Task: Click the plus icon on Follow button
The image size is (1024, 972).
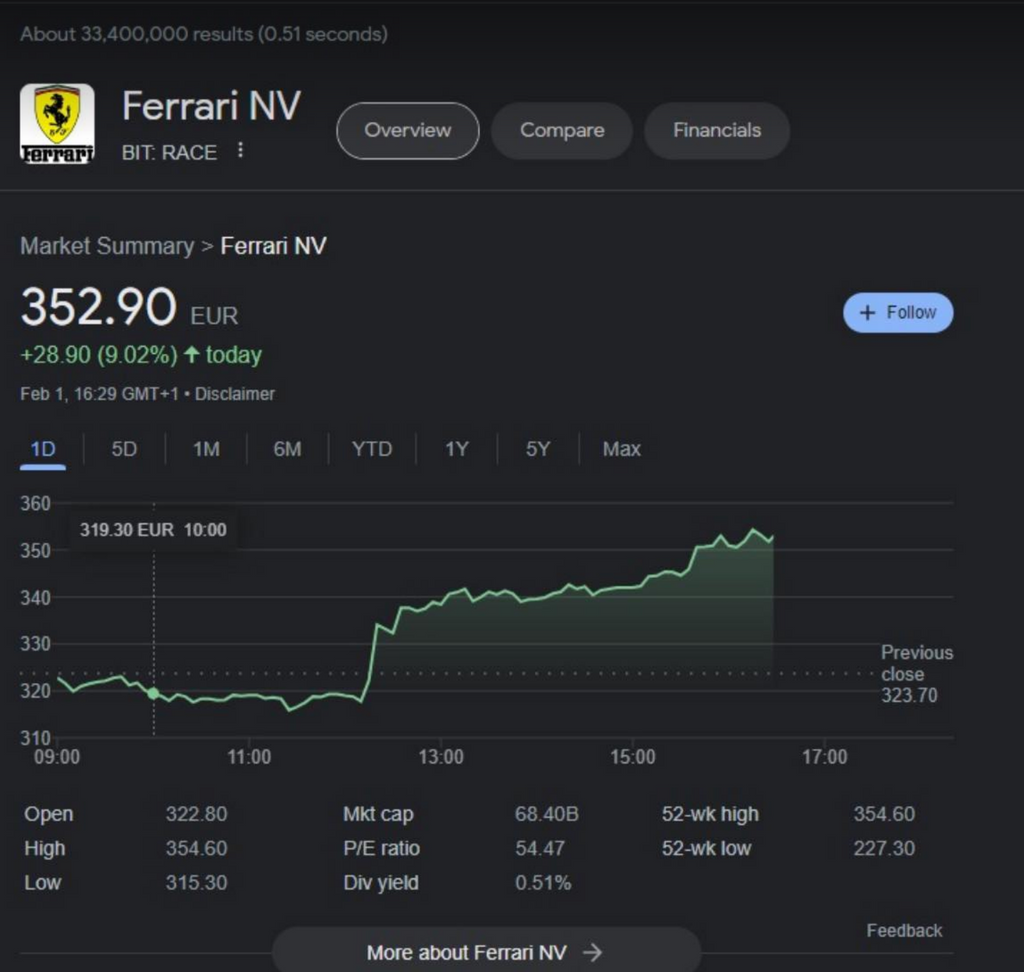Action: (x=867, y=313)
